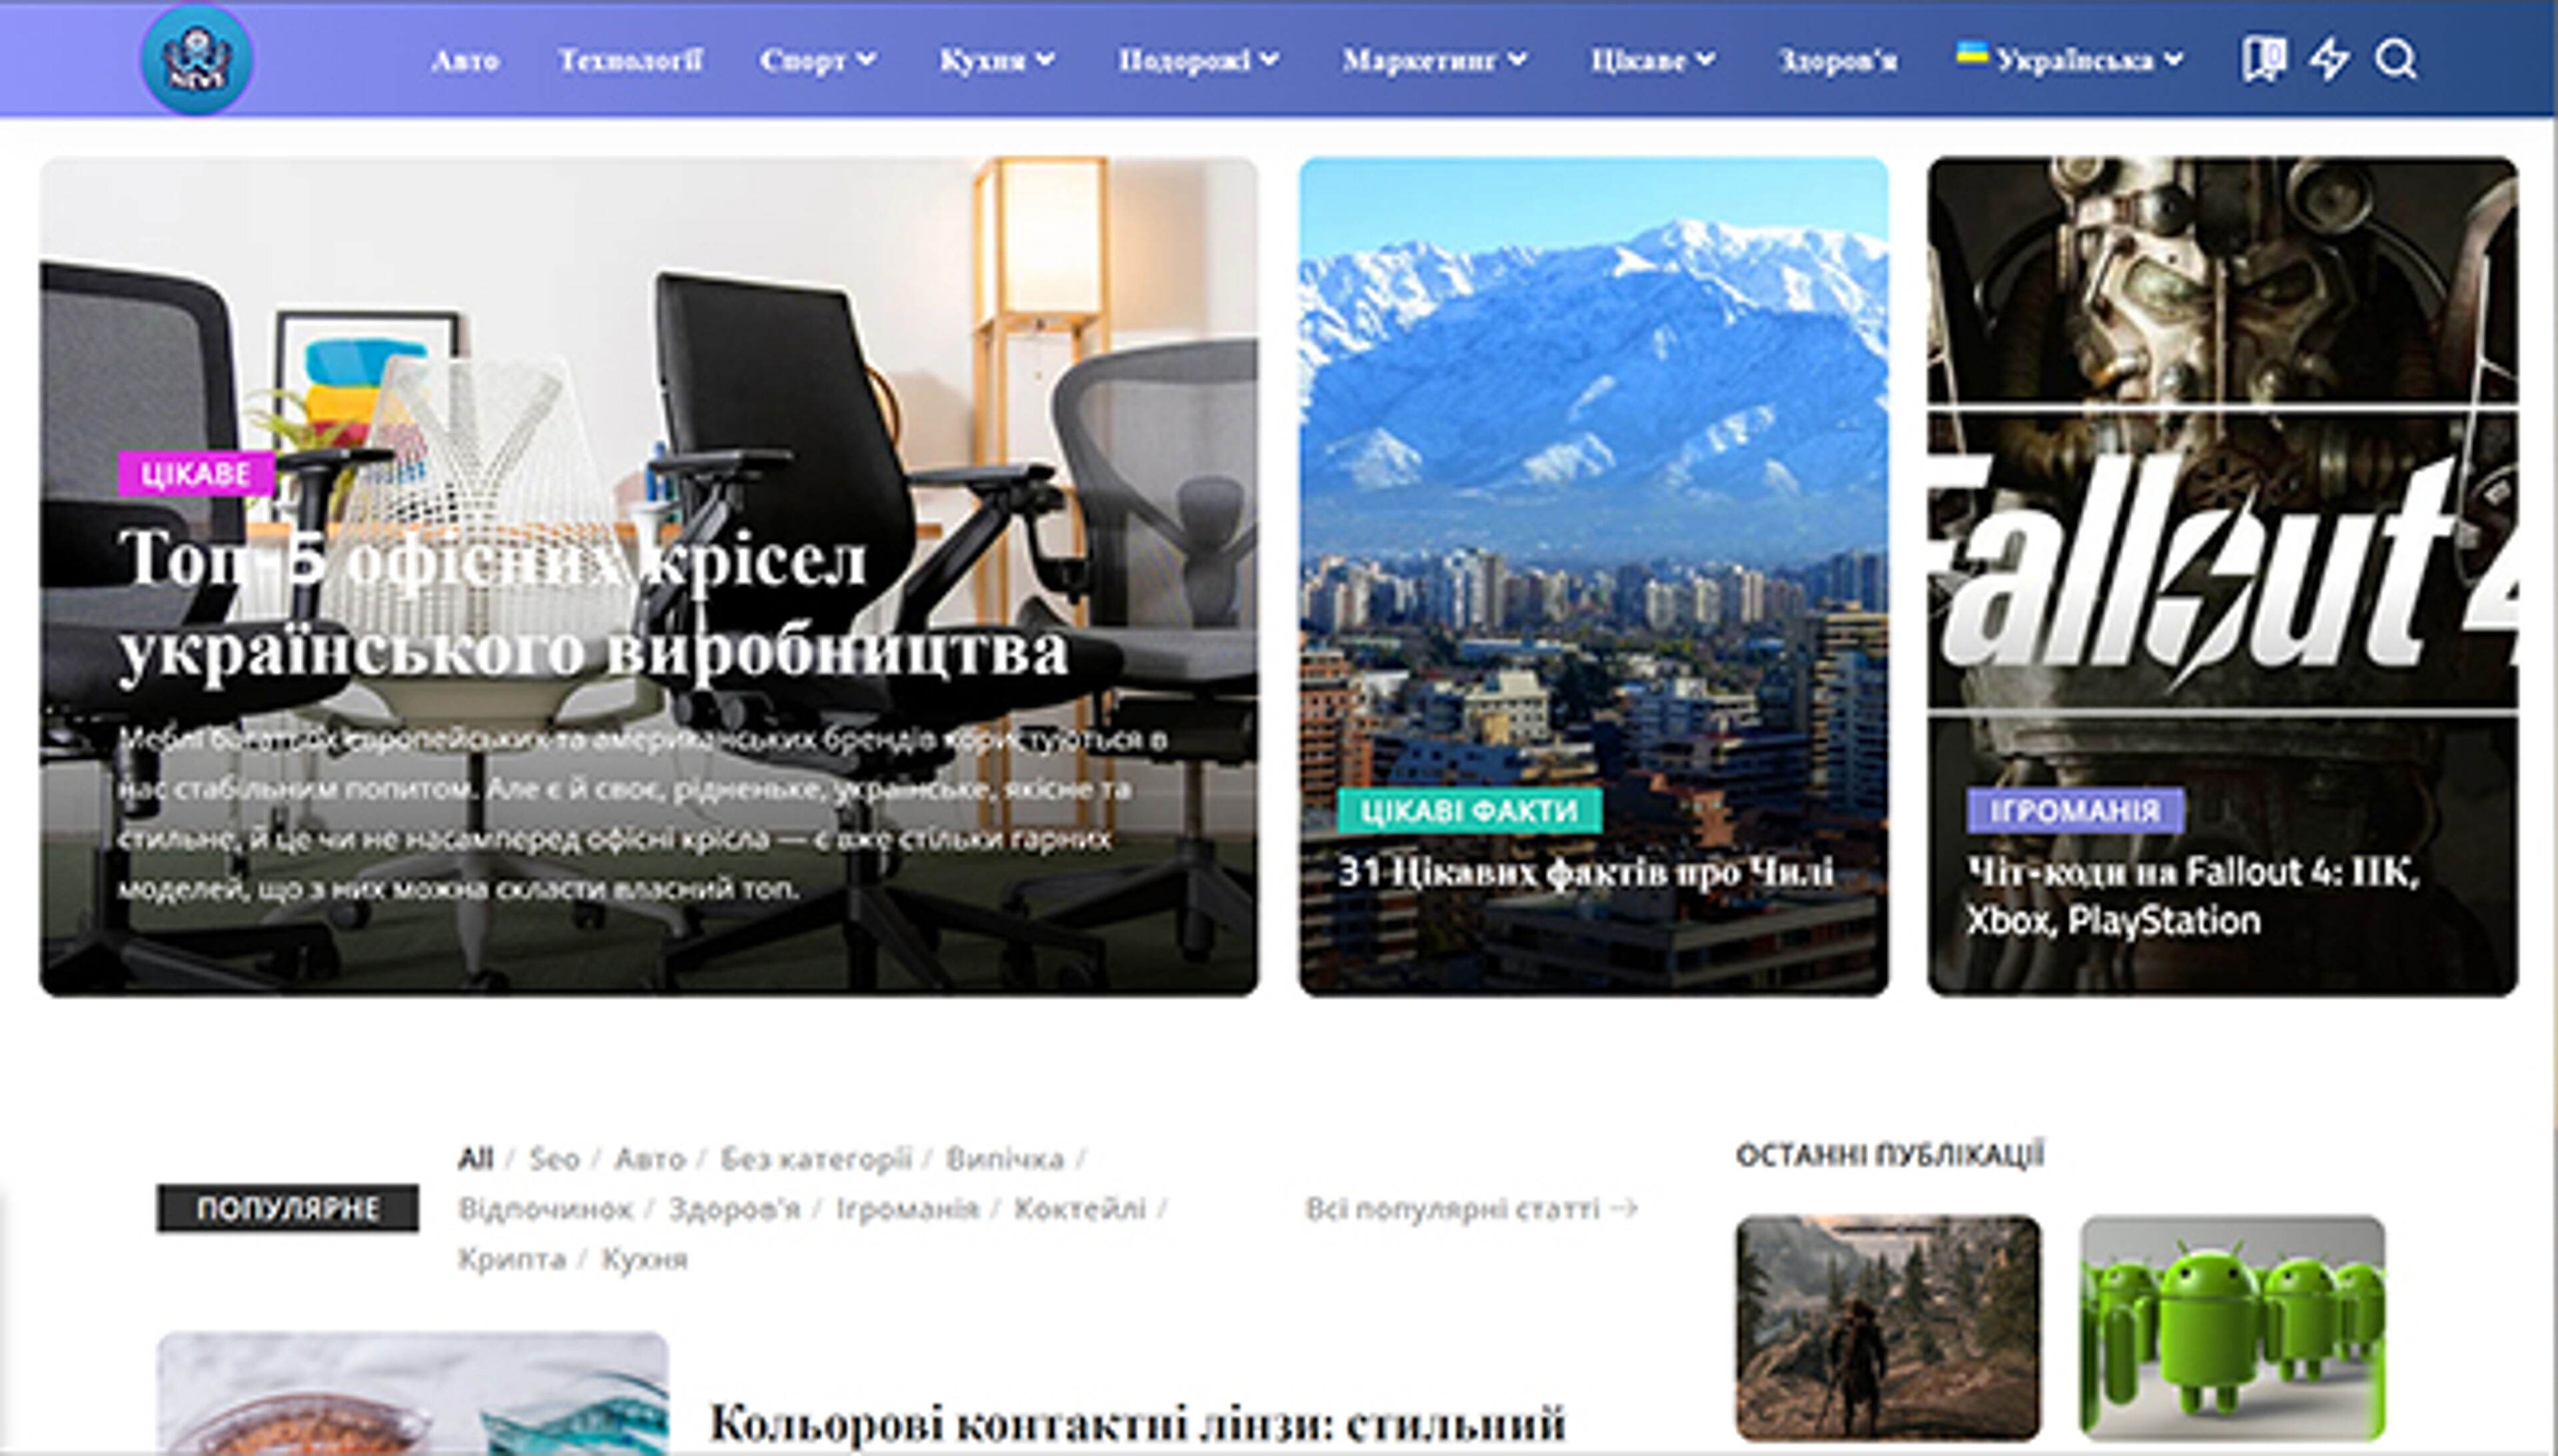The height and width of the screenshot is (1456, 2558).
Task: Expand the Цікаве navigation dropdown
Action: pyautogui.click(x=1651, y=60)
